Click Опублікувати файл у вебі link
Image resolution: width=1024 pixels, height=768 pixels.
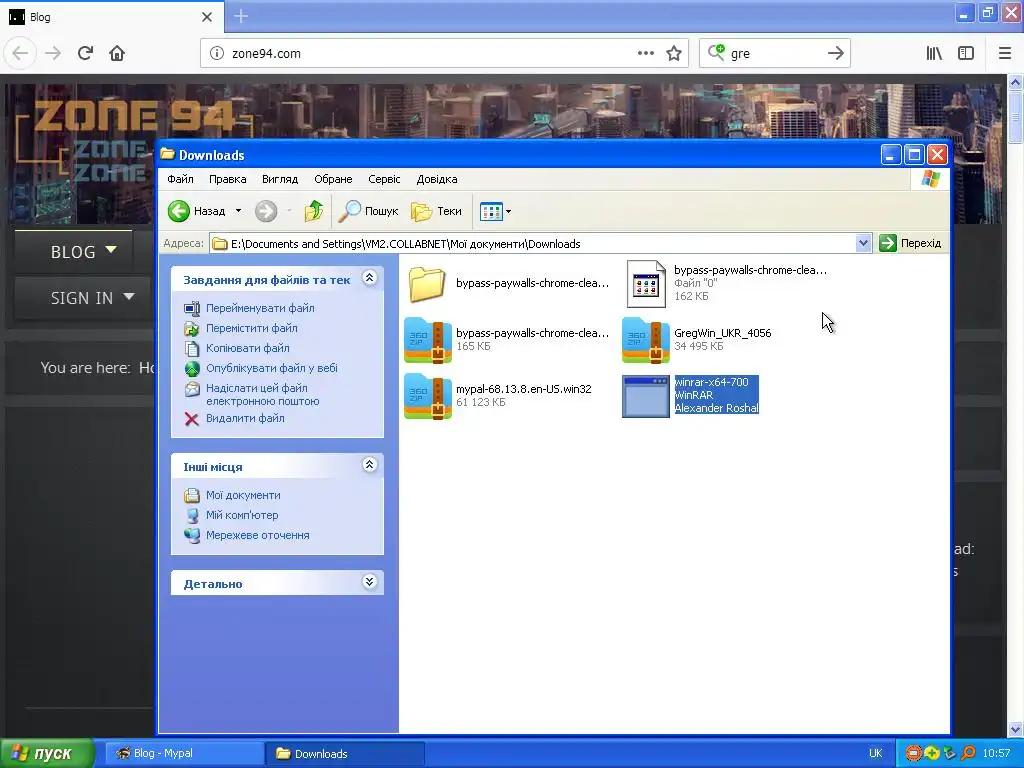tap(272, 368)
